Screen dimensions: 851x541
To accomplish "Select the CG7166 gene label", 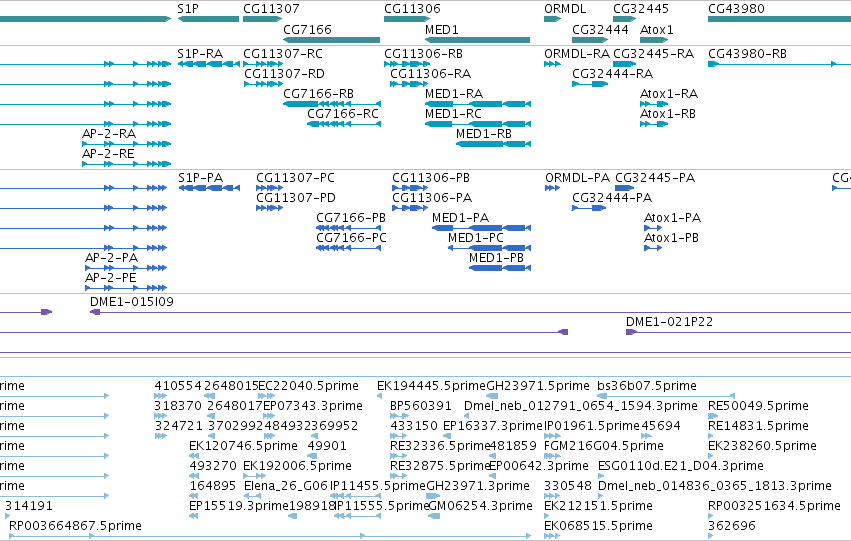I will [x=307, y=29].
